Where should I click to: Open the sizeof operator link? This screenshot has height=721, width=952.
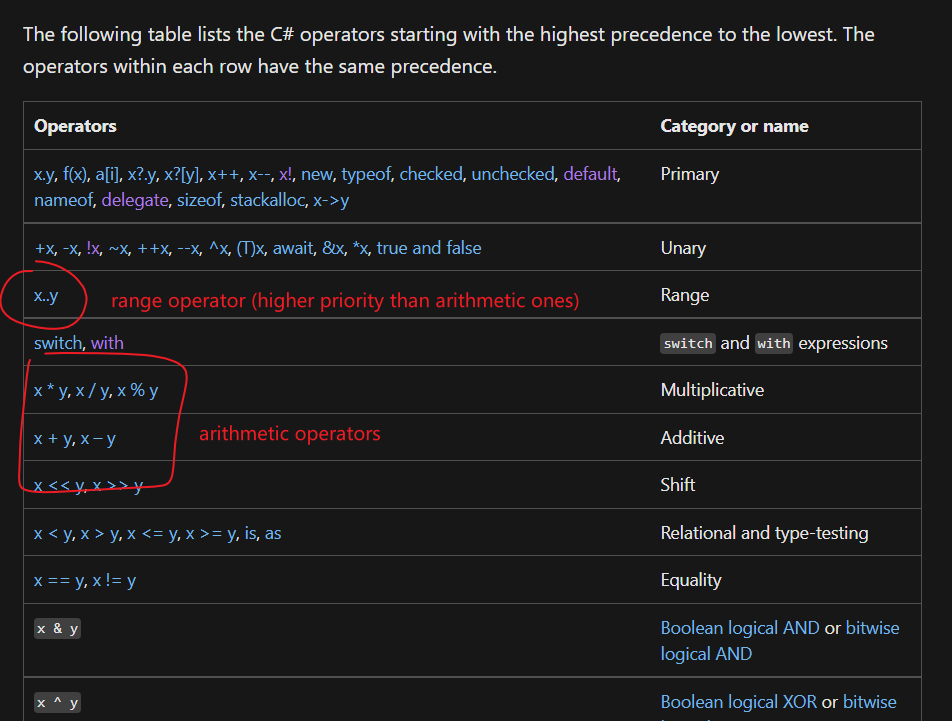coord(199,200)
